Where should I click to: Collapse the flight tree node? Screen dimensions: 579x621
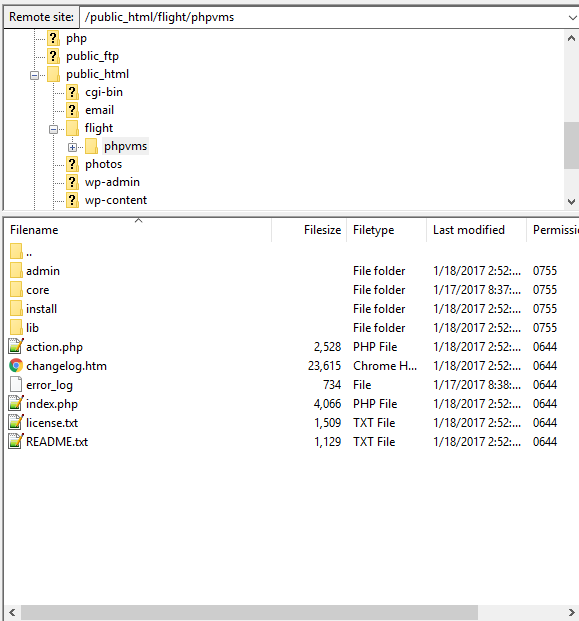pos(53,129)
